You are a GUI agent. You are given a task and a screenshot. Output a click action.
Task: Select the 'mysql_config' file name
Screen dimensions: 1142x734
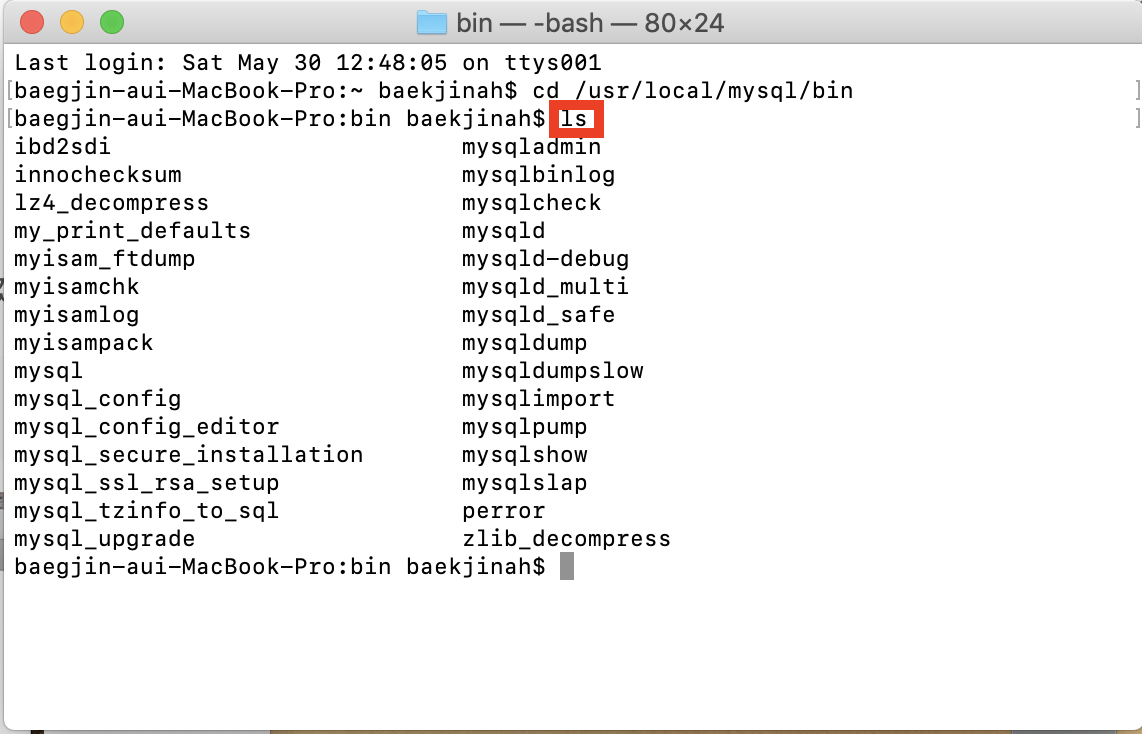click(x=98, y=399)
